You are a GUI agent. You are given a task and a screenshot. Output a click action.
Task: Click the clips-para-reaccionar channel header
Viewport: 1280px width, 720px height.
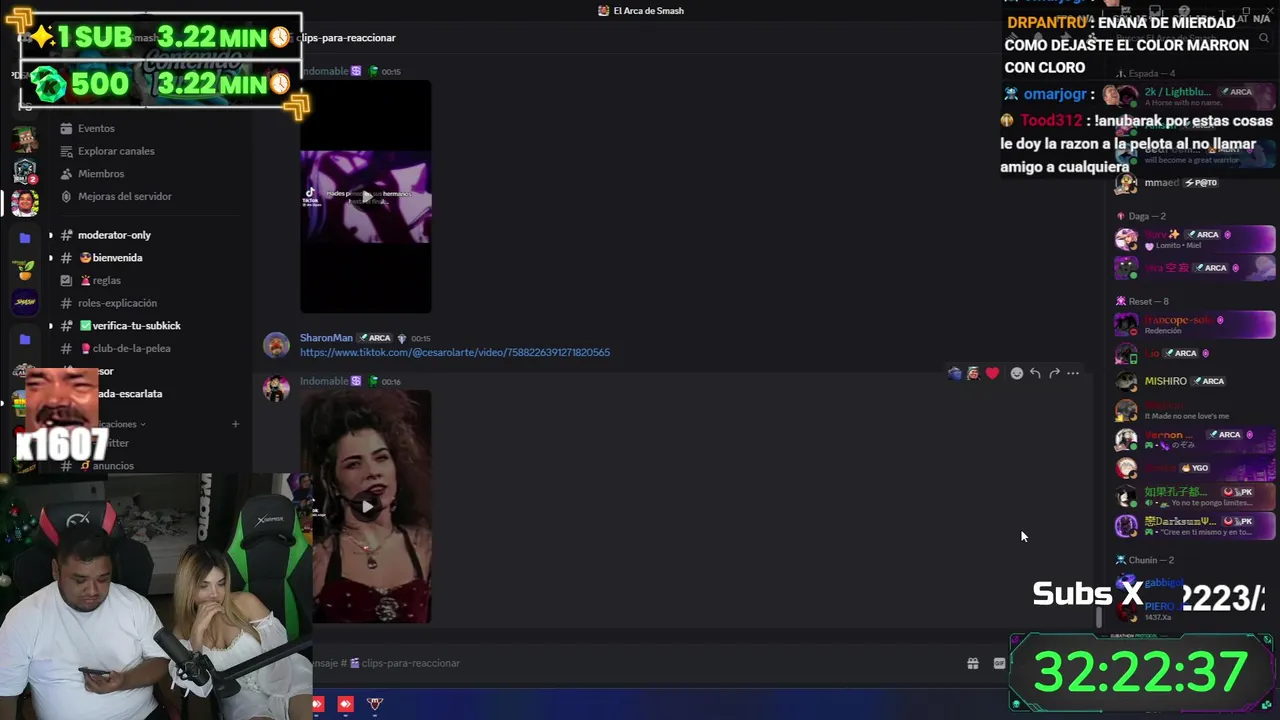346,38
